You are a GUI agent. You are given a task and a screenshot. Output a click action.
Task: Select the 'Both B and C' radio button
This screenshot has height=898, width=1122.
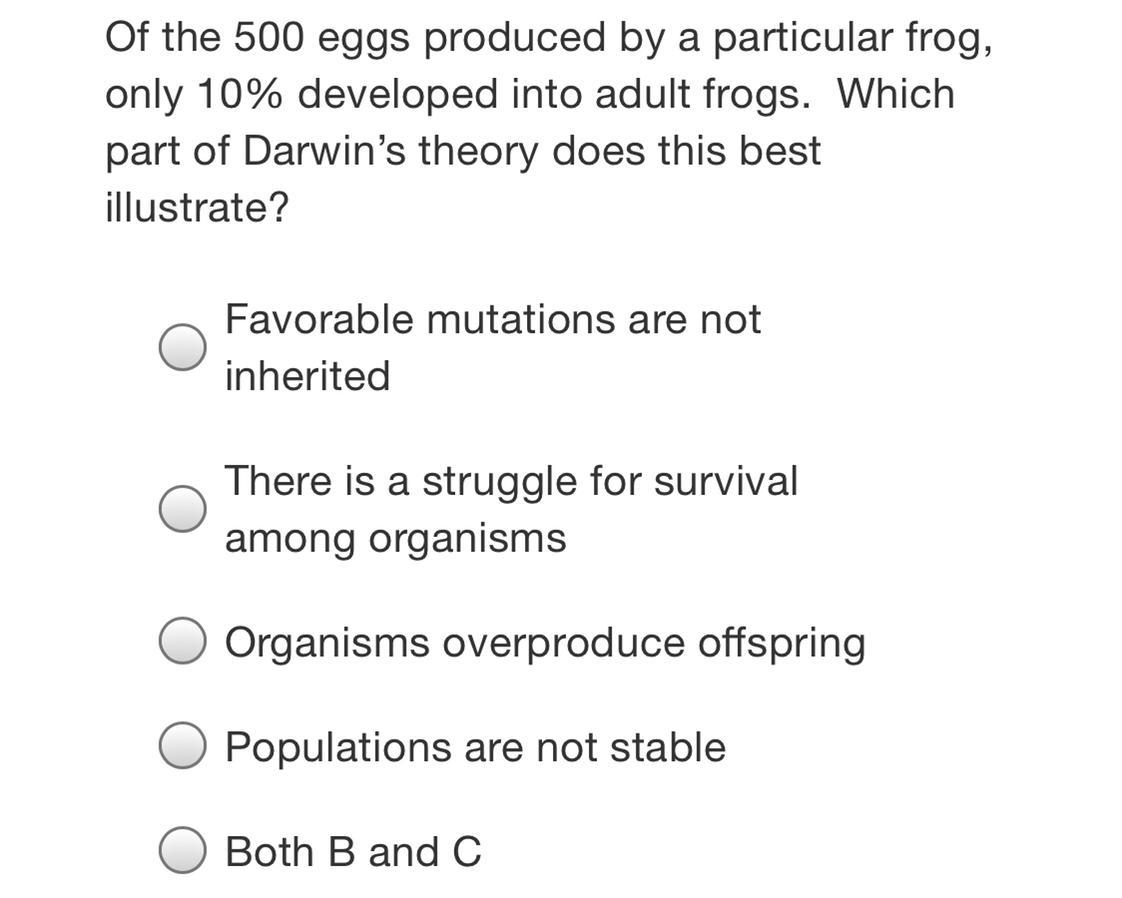coord(182,850)
